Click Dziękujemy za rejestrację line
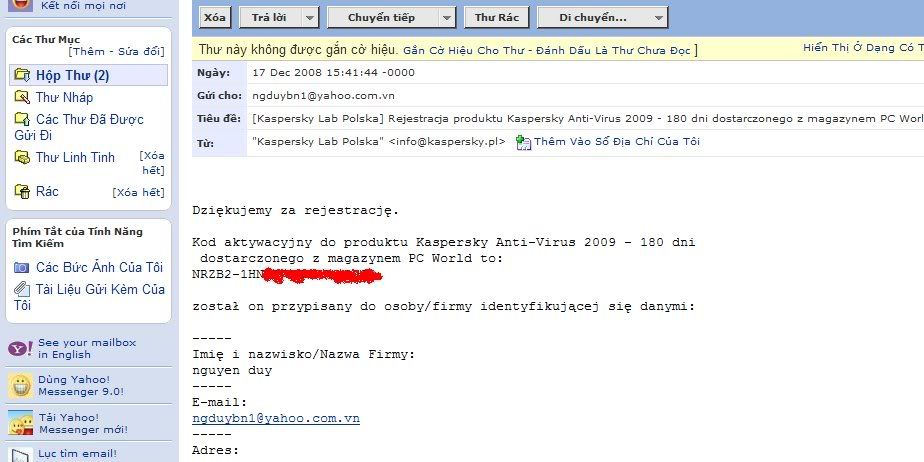Viewport: 924px width, 462px height. click(296, 211)
